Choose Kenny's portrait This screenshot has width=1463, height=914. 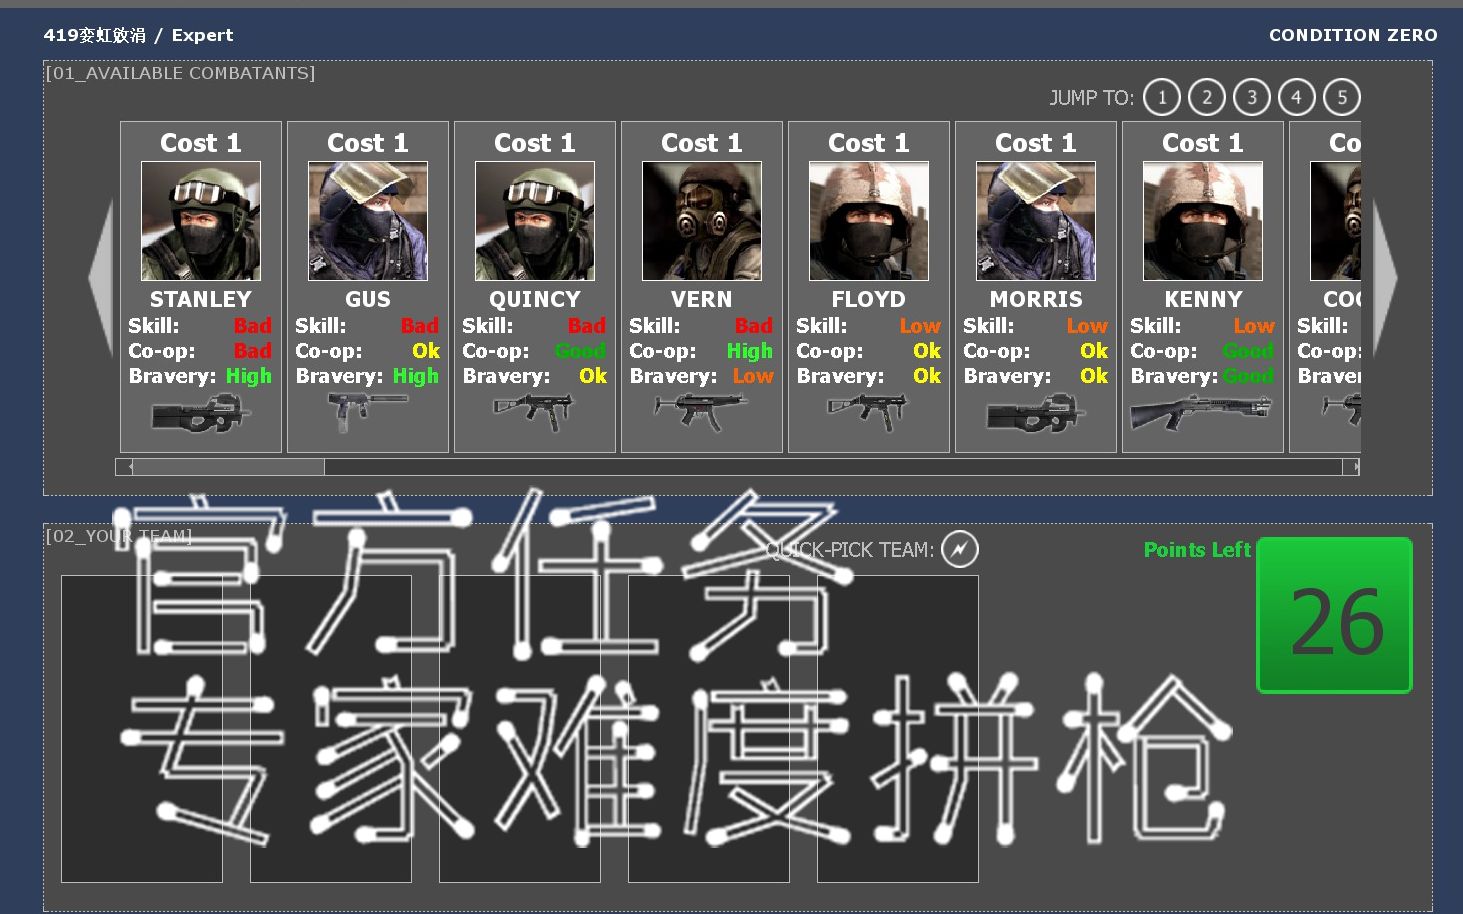point(1203,221)
